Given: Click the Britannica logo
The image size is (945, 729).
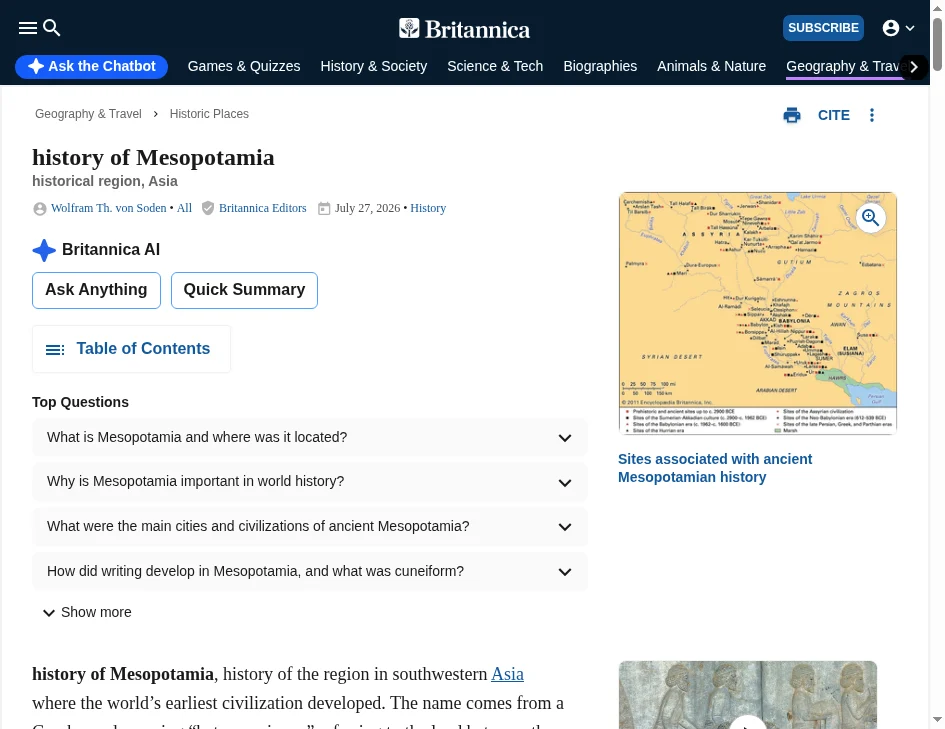Looking at the screenshot, I should click(465, 29).
